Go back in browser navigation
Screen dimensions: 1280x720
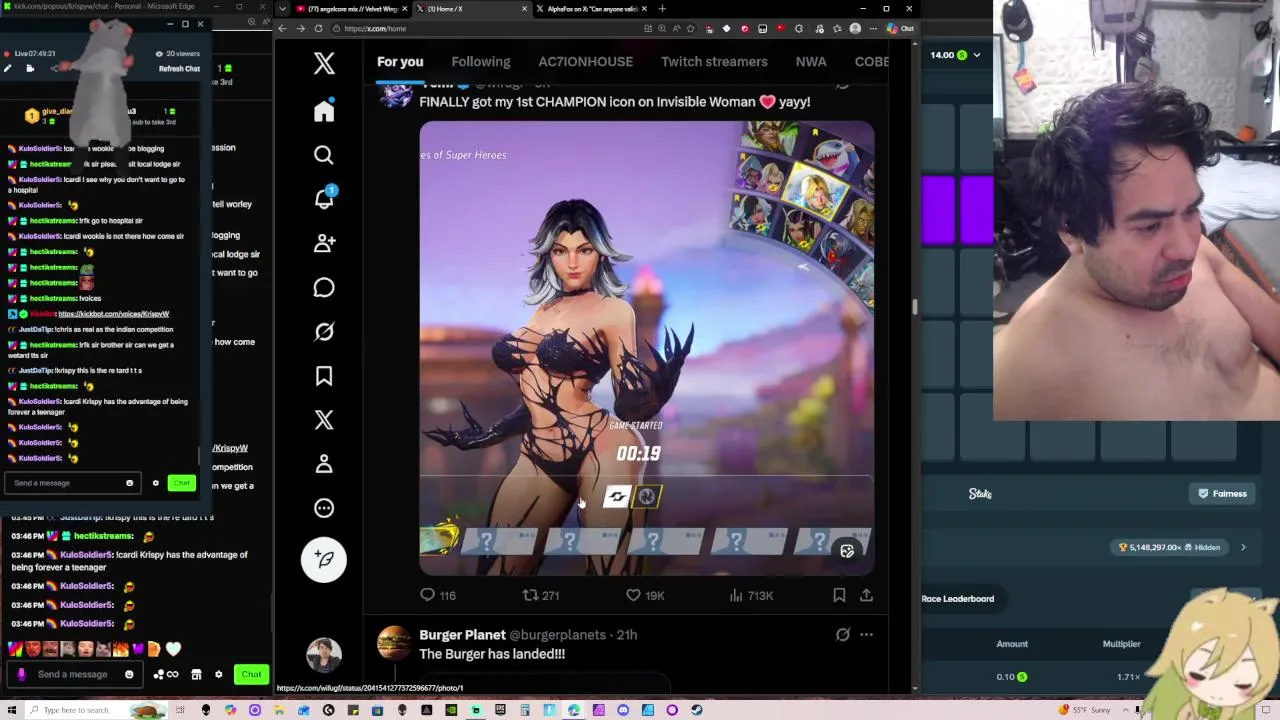[x=282, y=28]
